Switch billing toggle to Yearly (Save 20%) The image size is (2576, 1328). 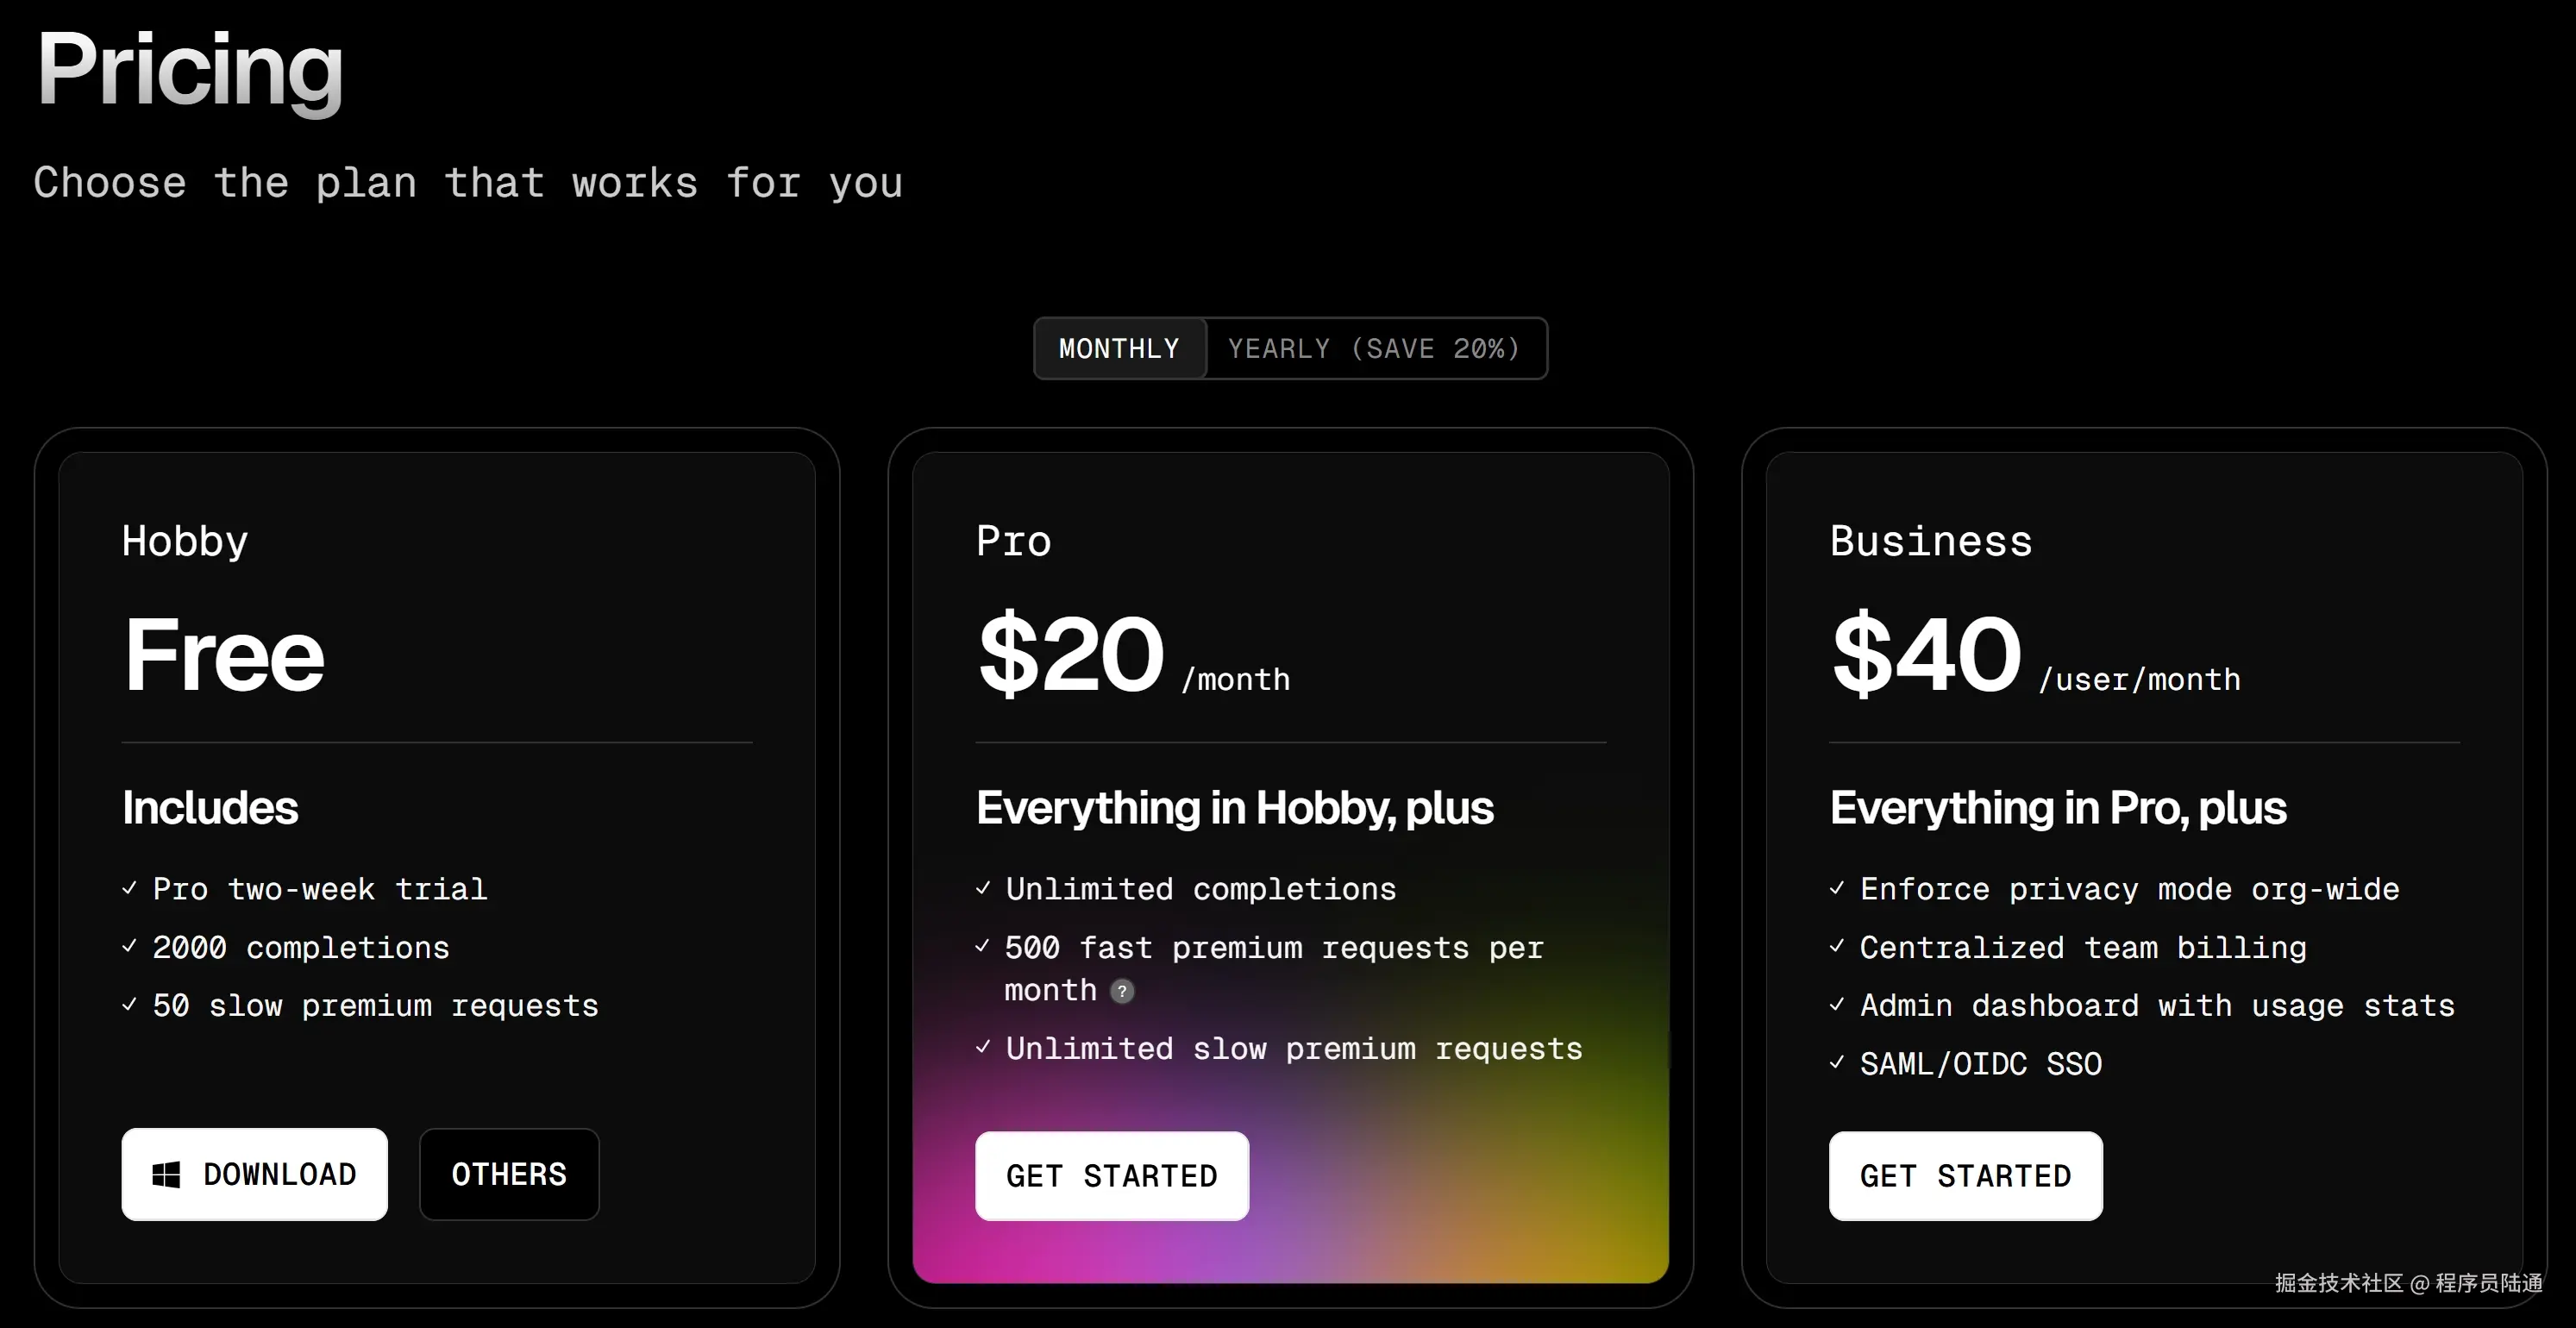click(x=1375, y=348)
